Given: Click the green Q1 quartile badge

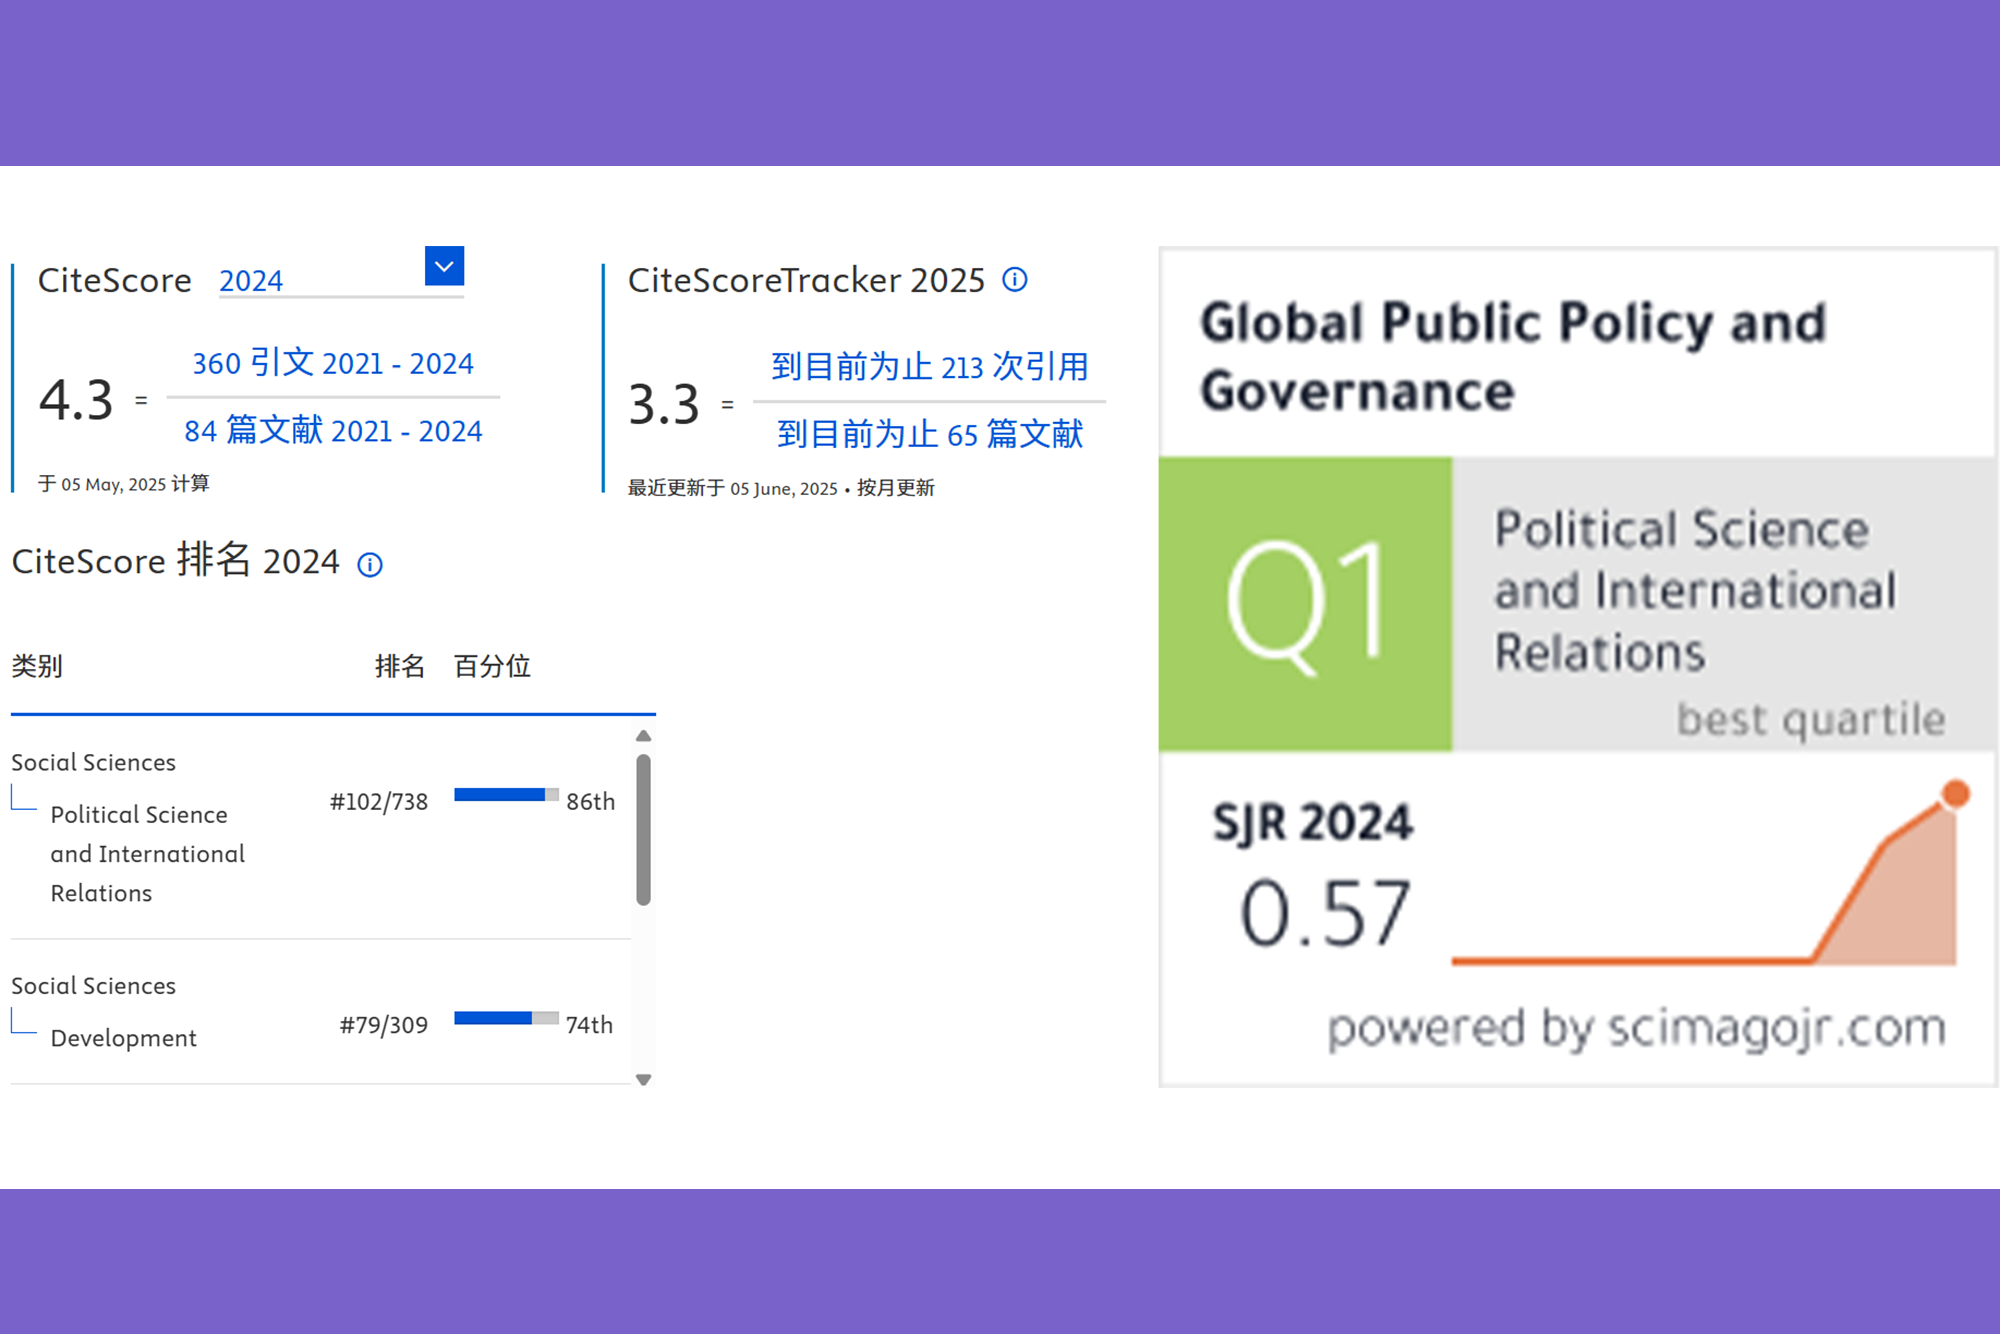Looking at the screenshot, I should pyautogui.click(x=1305, y=604).
